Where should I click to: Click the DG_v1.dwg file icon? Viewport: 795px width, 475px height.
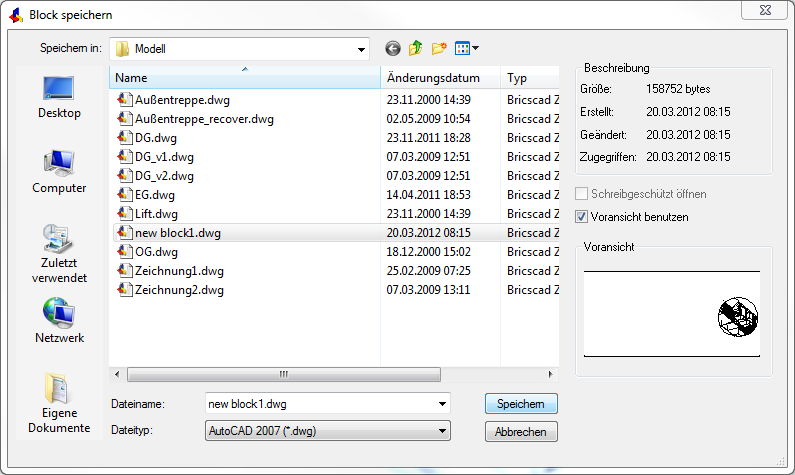point(125,157)
